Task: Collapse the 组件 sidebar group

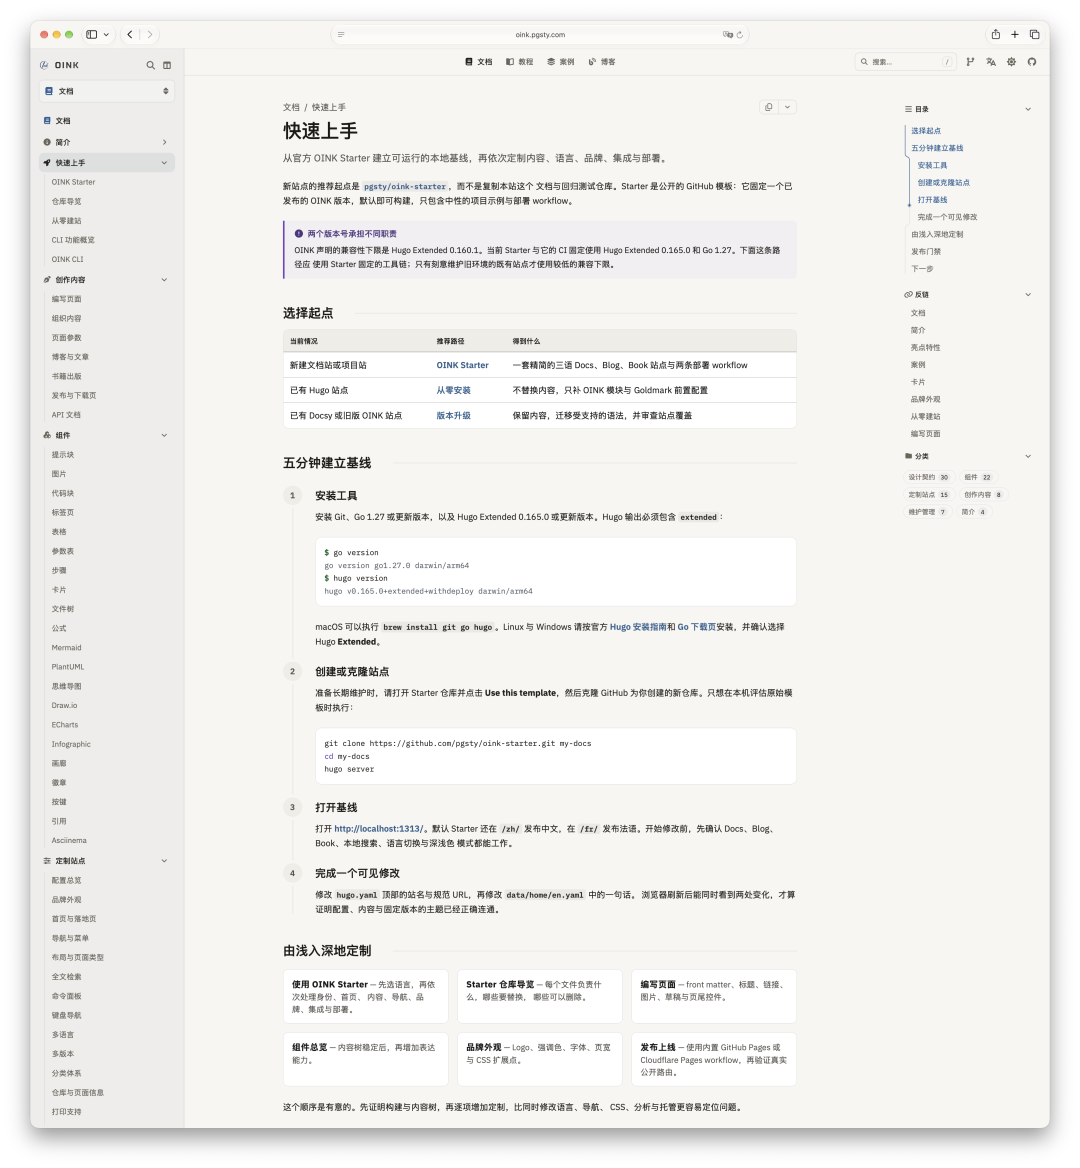Action: pos(165,435)
